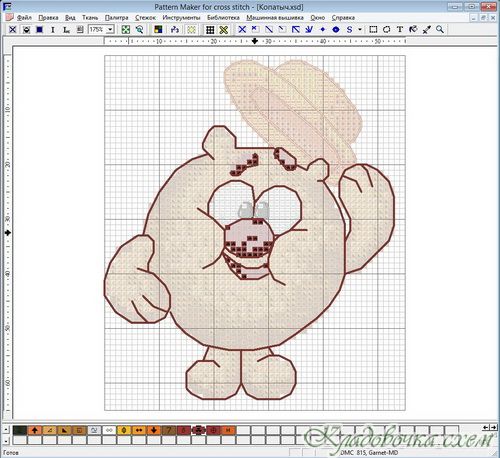Select the backstitch arrow tool
Screen dimensions: 500x458
(x=296, y=30)
